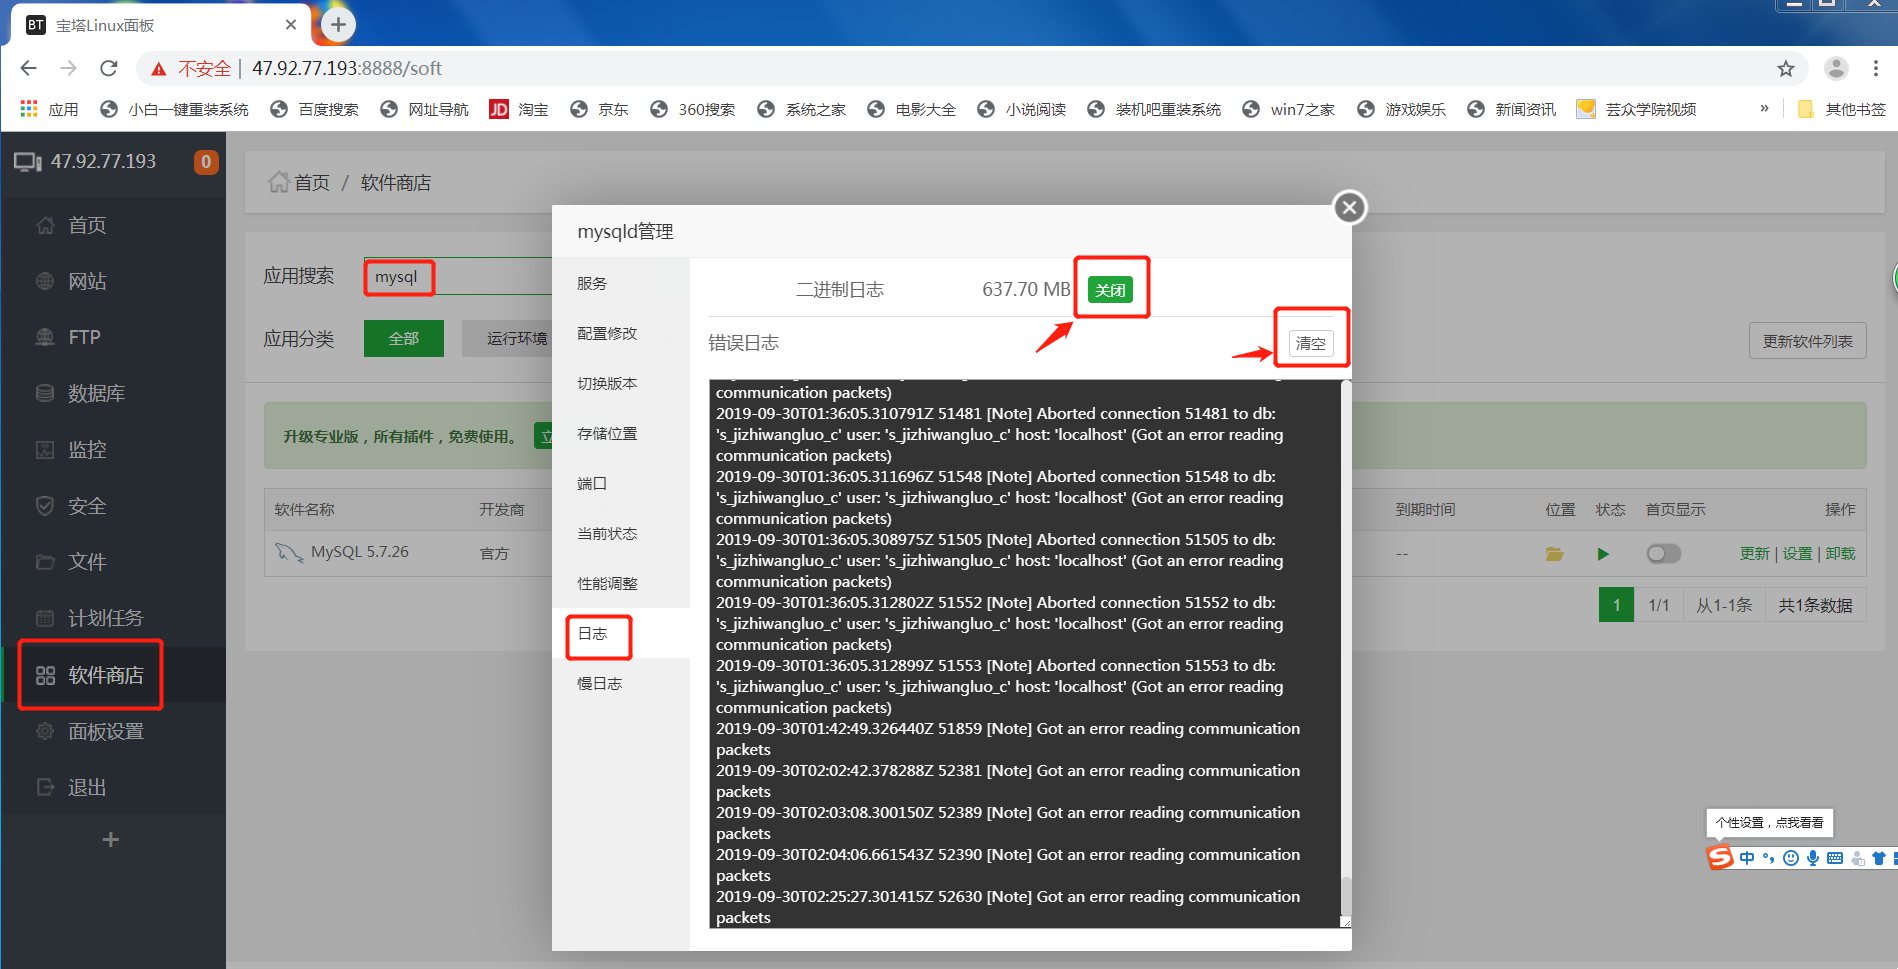This screenshot has height=969, width=1898.
Task: Bookmark this page with star icon
Action: tap(1785, 69)
